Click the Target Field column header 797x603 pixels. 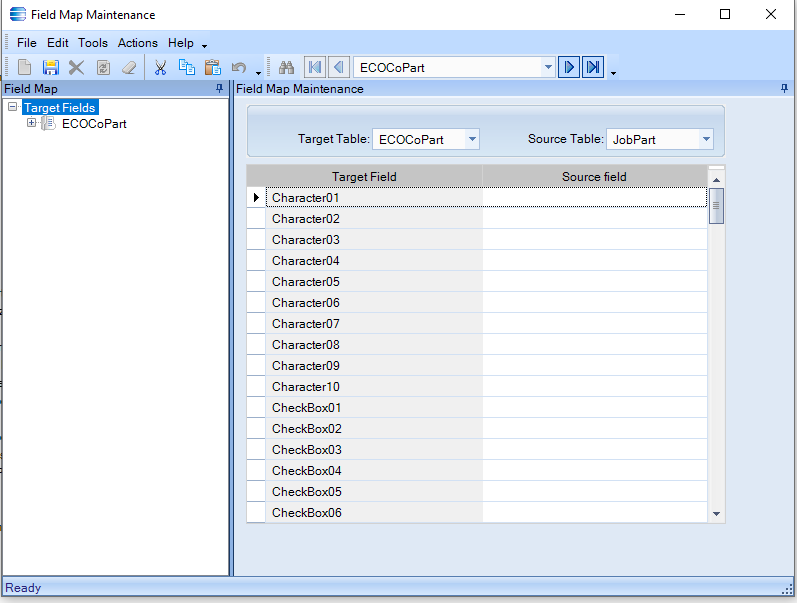(x=364, y=176)
